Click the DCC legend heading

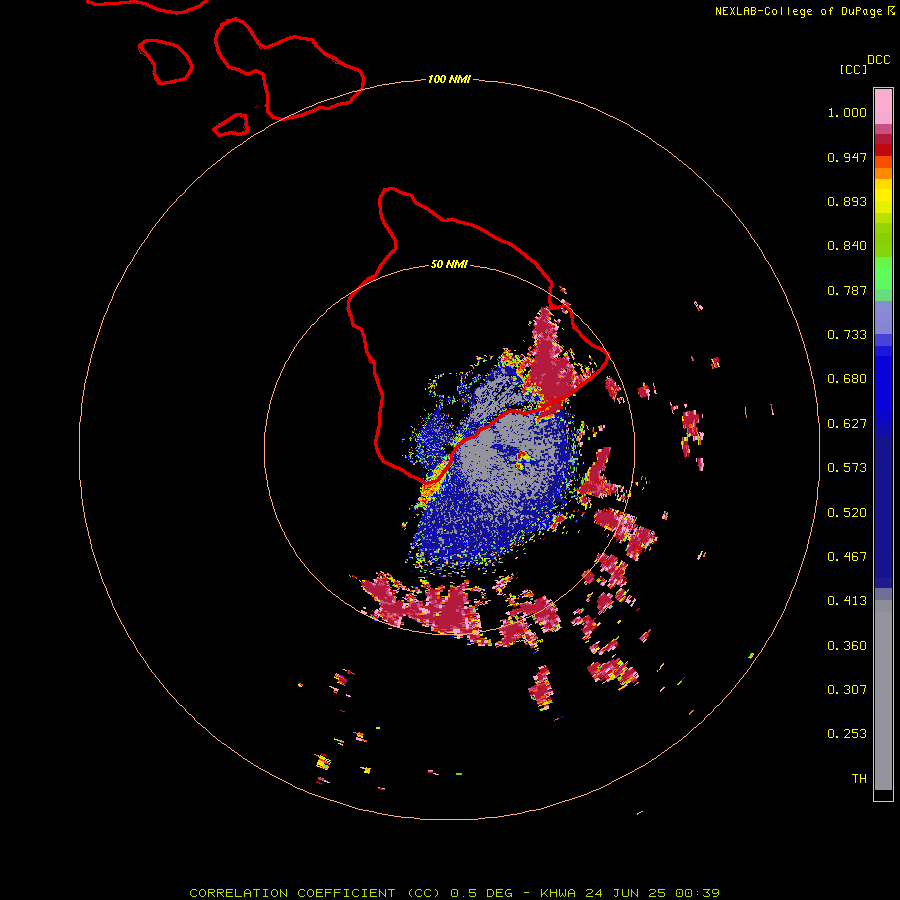(878, 60)
